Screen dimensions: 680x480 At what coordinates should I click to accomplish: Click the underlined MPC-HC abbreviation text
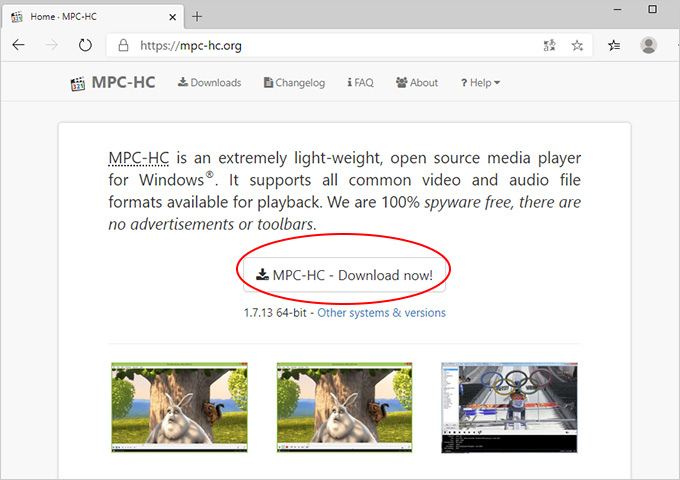click(x=138, y=158)
